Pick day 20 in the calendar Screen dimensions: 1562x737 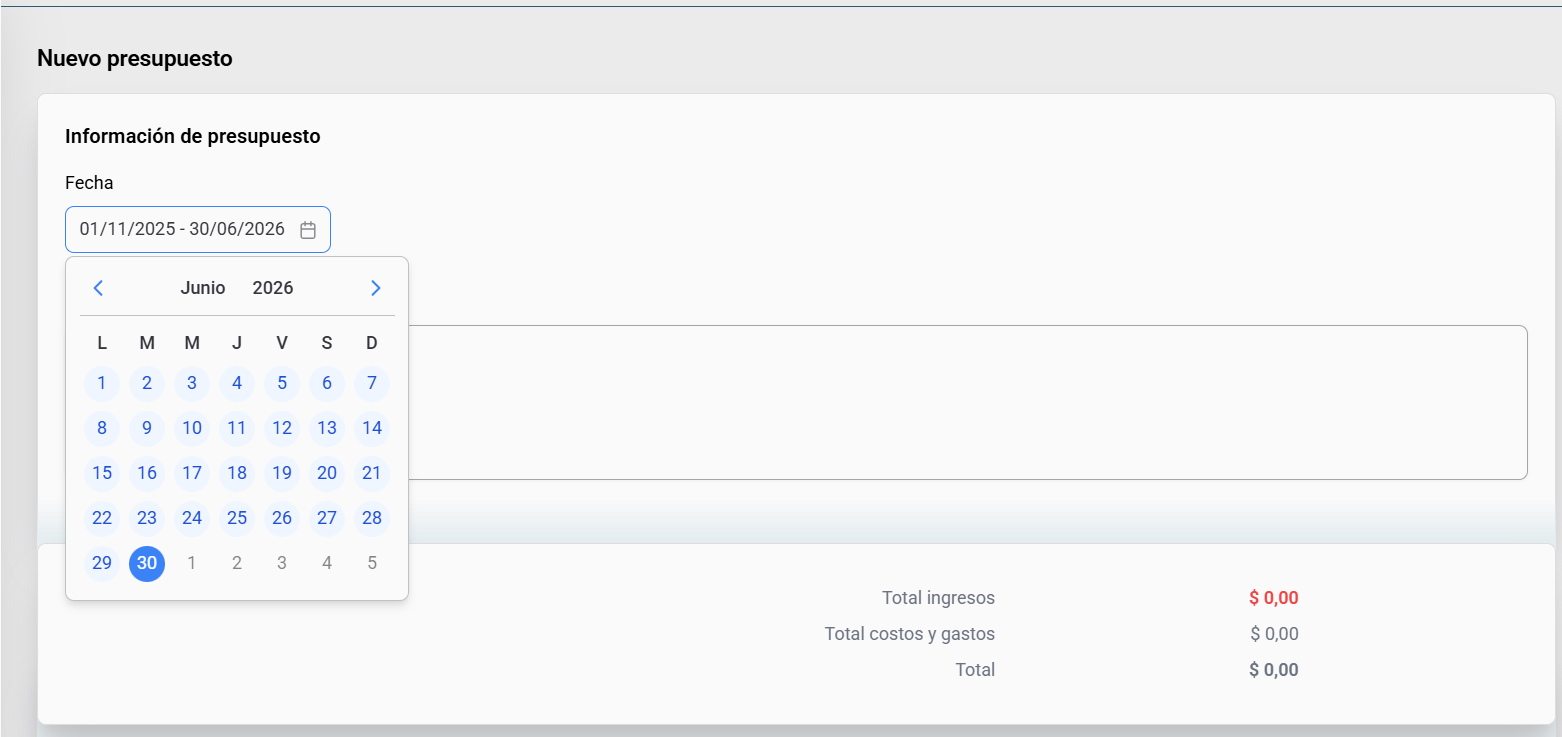[x=327, y=473]
